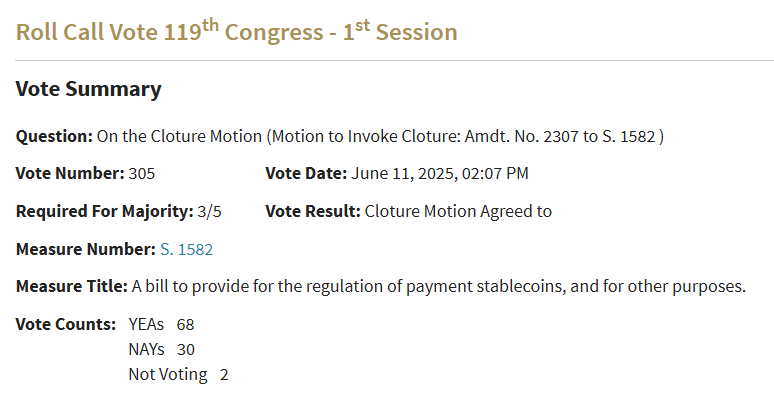Click the Roll Call Vote 119th Congress heading
Viewport: 774px width, 398px height.
point(237,31)
